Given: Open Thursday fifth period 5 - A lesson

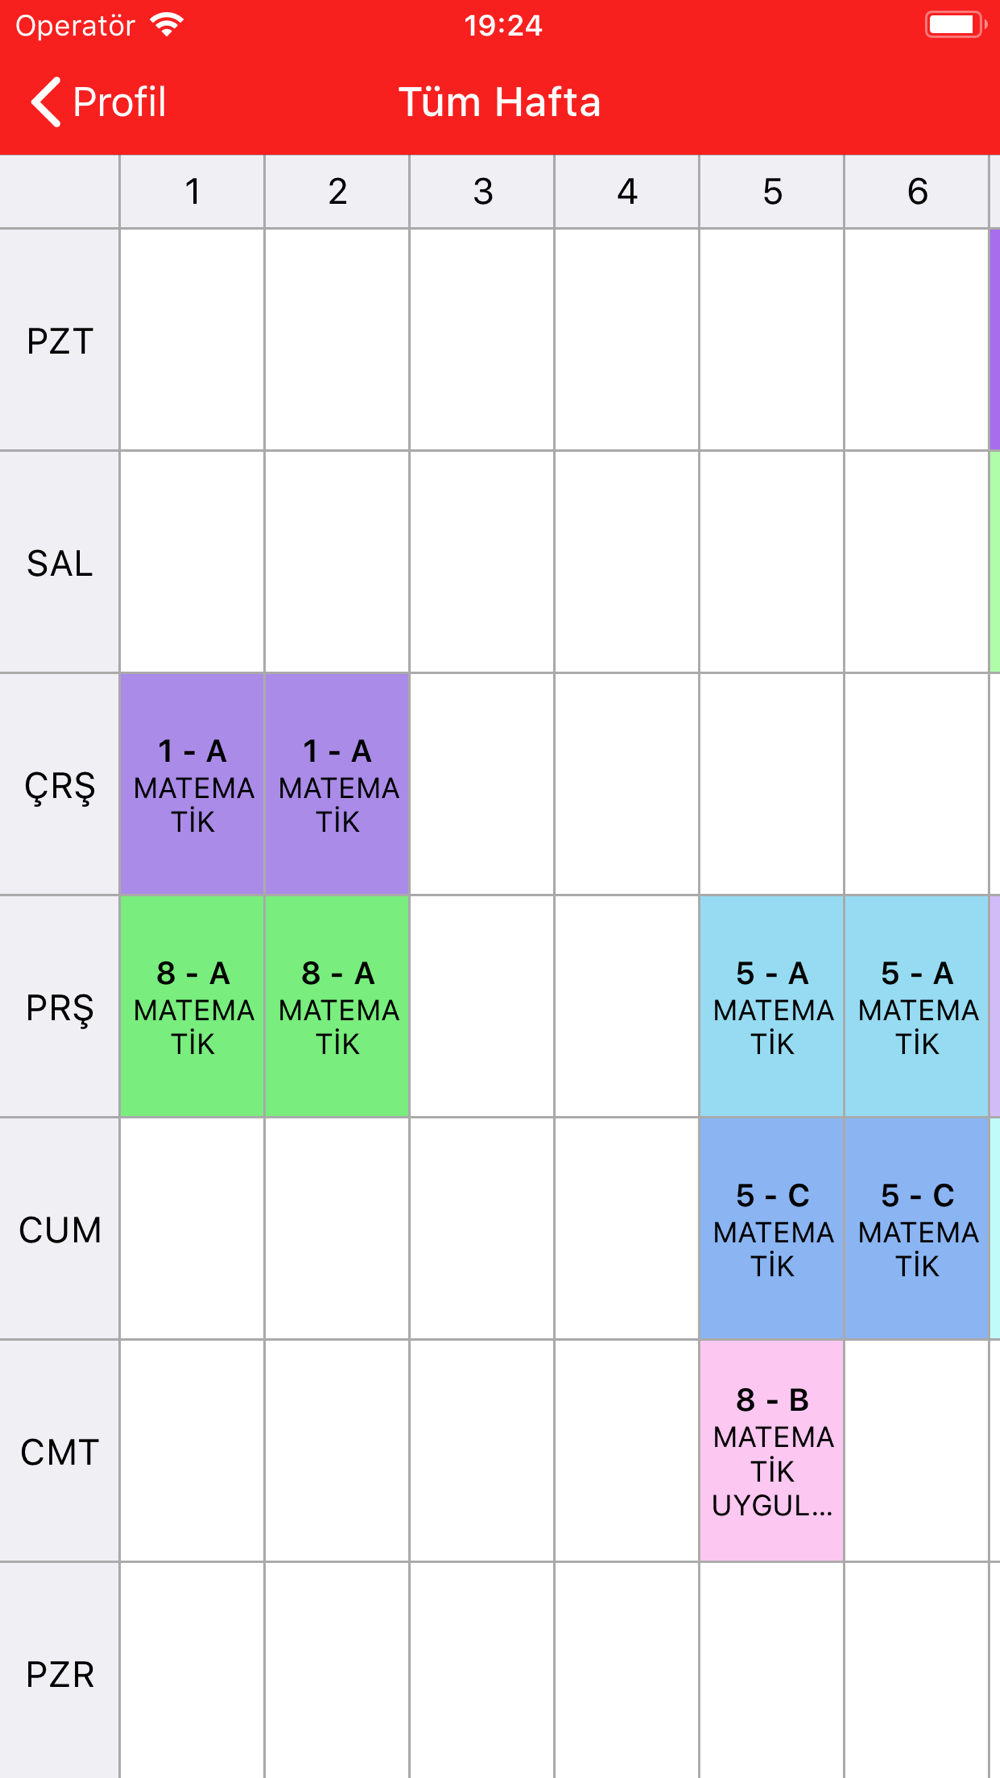Looking at the screenshot, I should point(772,1006).
